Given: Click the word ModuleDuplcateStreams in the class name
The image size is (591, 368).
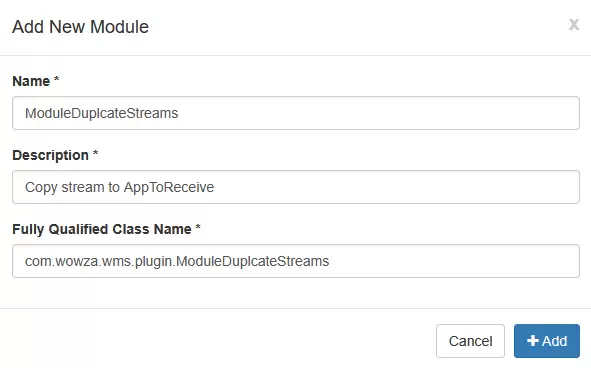Looking at the screenshot, I should point(253,261).
